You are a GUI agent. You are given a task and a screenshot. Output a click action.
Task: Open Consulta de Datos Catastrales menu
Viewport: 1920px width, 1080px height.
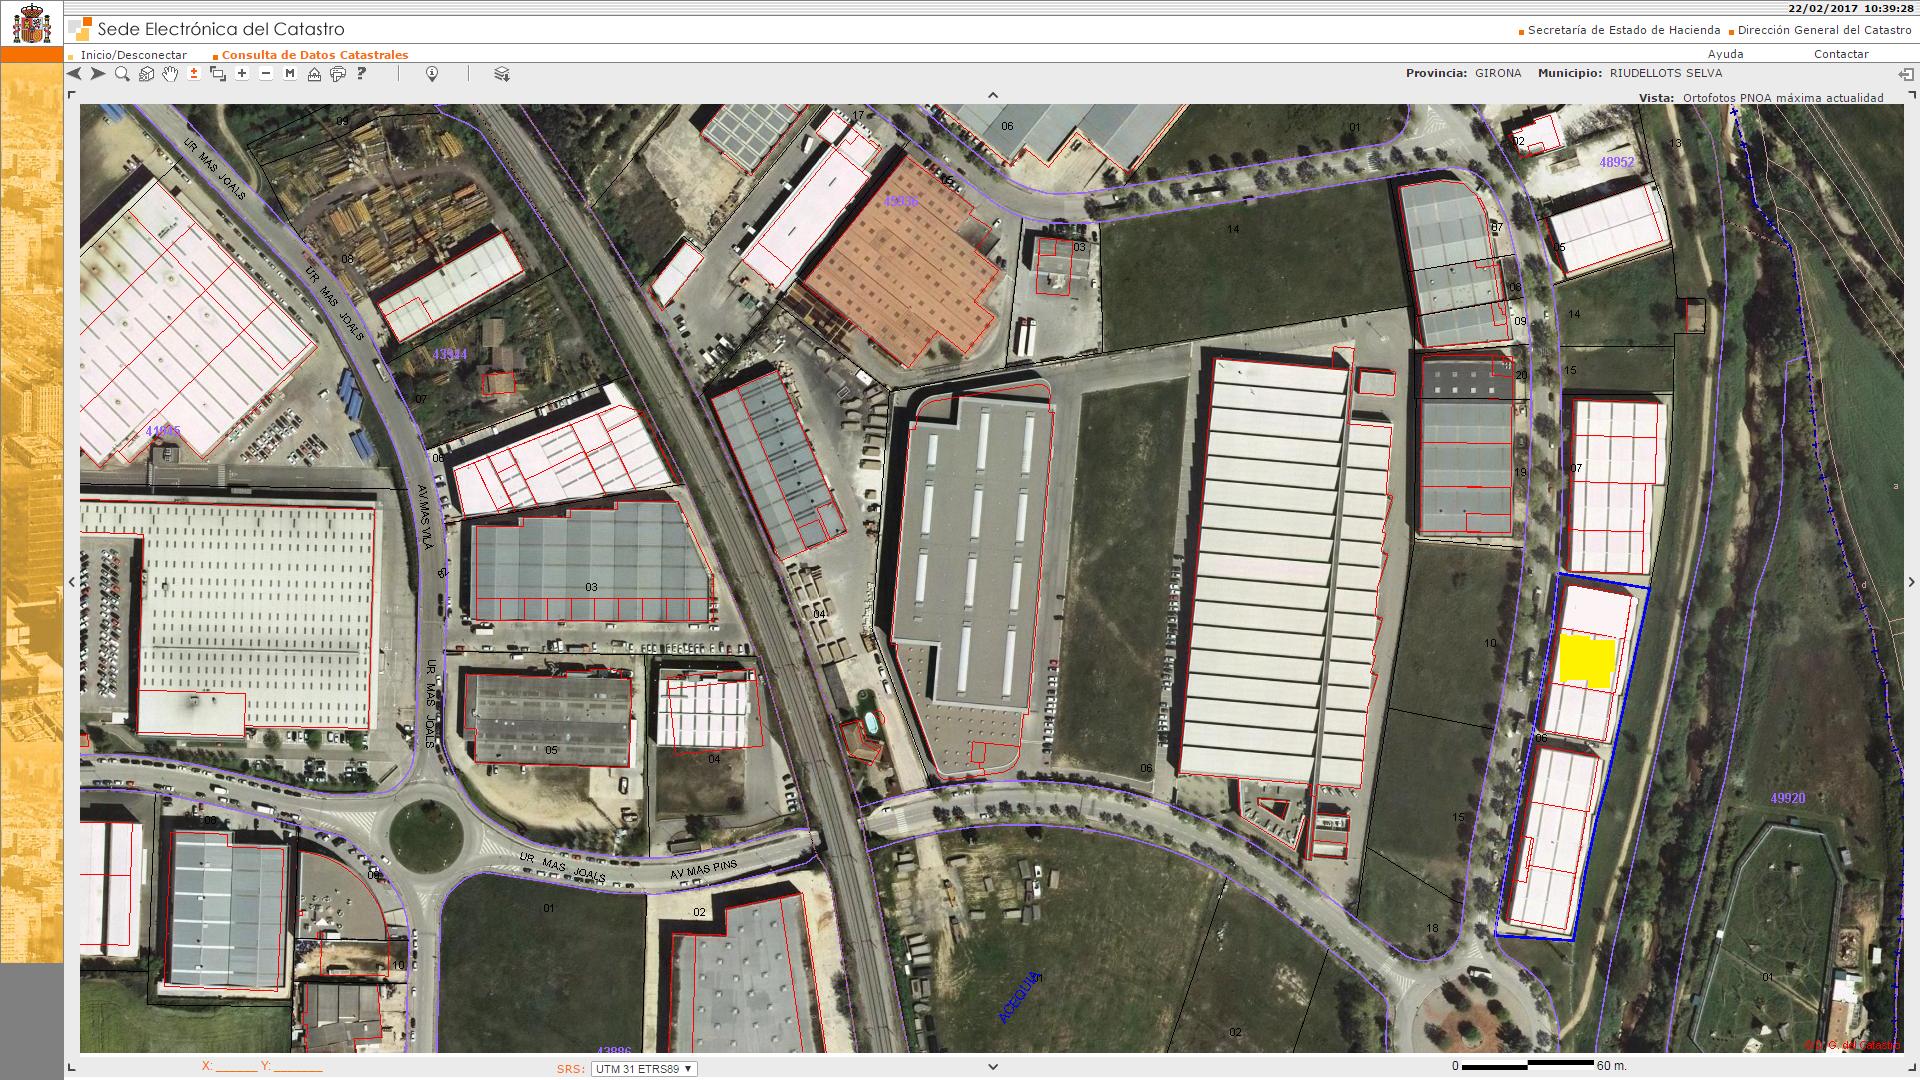click(314, 55)
